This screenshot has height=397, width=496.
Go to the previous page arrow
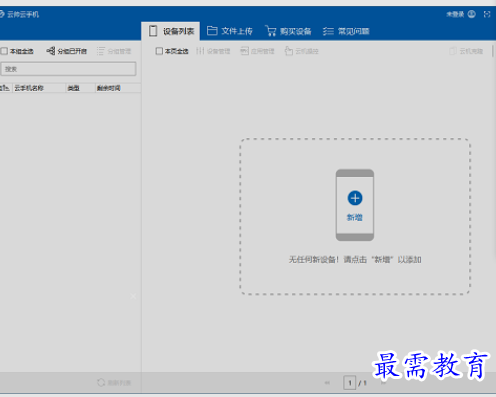pos(327,383)
